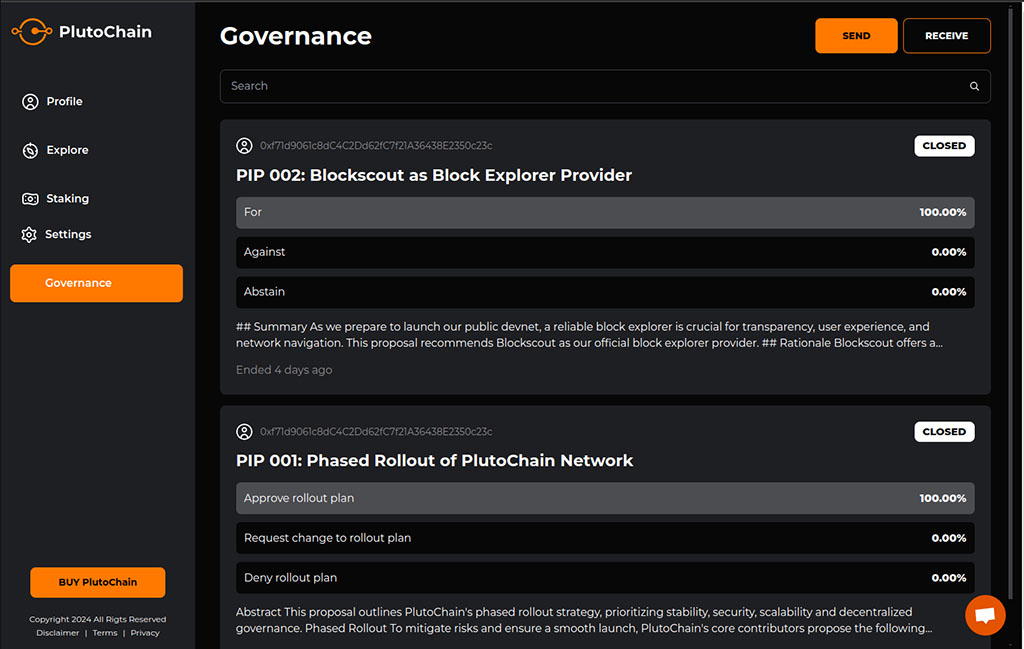Click the PIP 001 author avatar icon
The height and width of the screenshot is (649, 1024).
click(244, 432)
